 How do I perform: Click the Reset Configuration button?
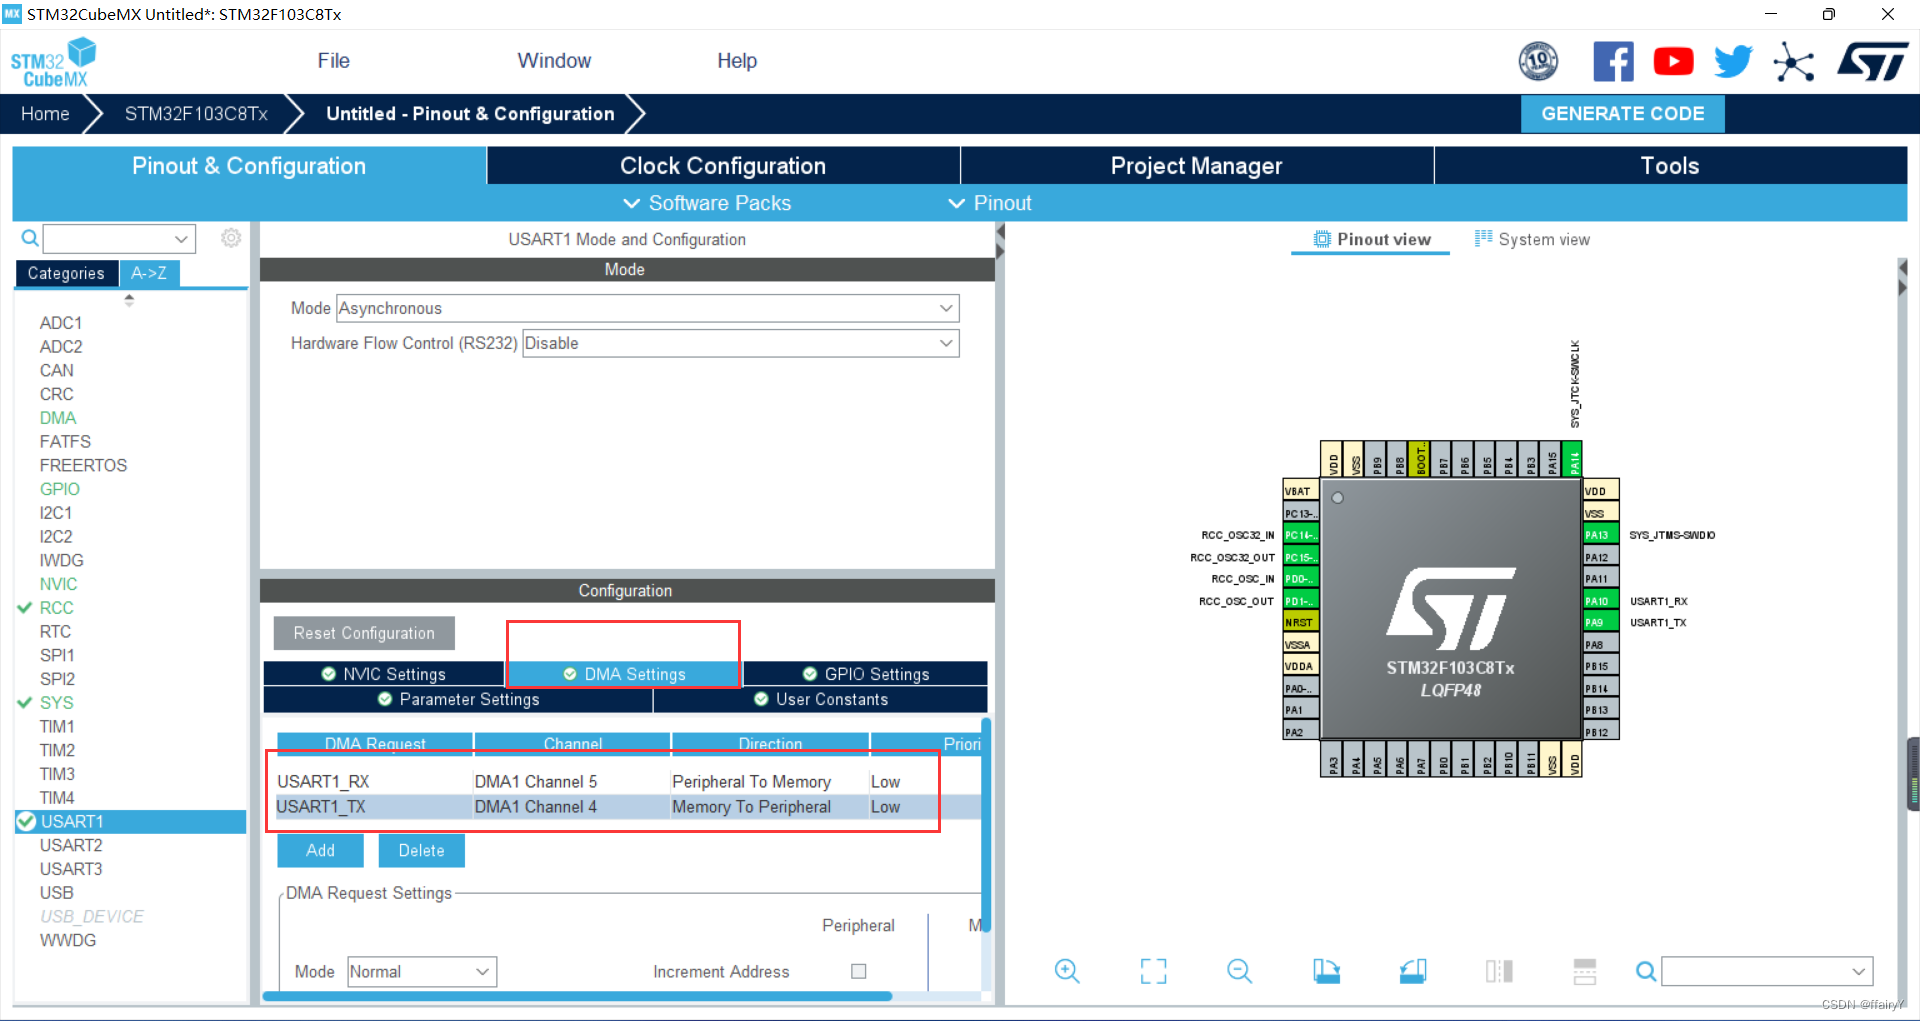pos(364,633)
